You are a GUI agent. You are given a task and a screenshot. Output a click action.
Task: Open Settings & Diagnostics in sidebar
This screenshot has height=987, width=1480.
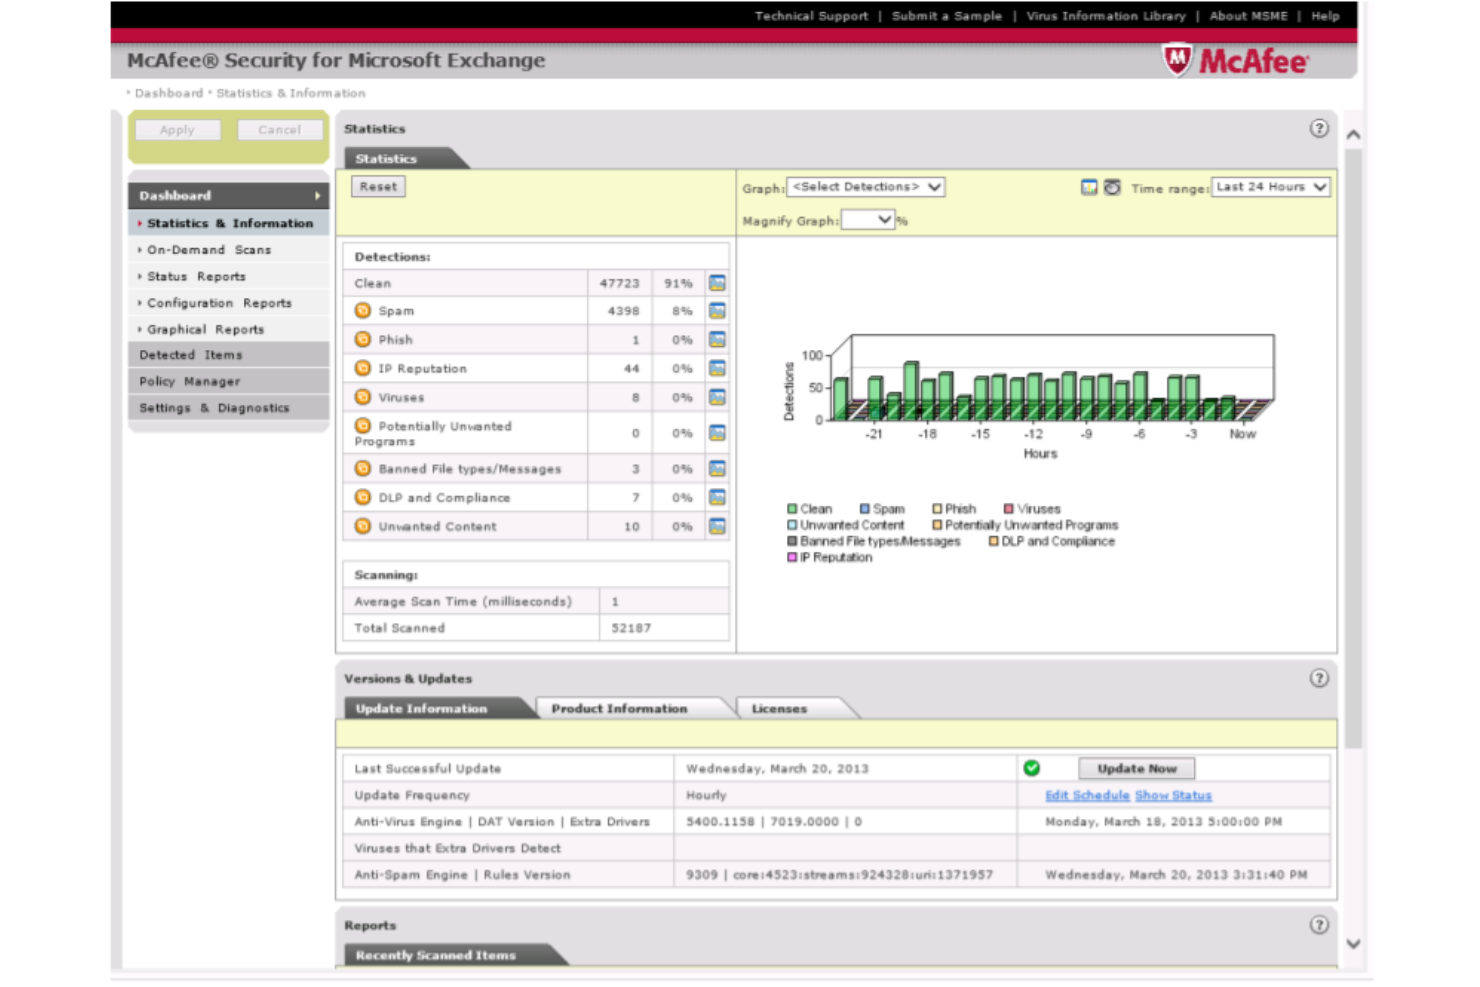(229, 408)
